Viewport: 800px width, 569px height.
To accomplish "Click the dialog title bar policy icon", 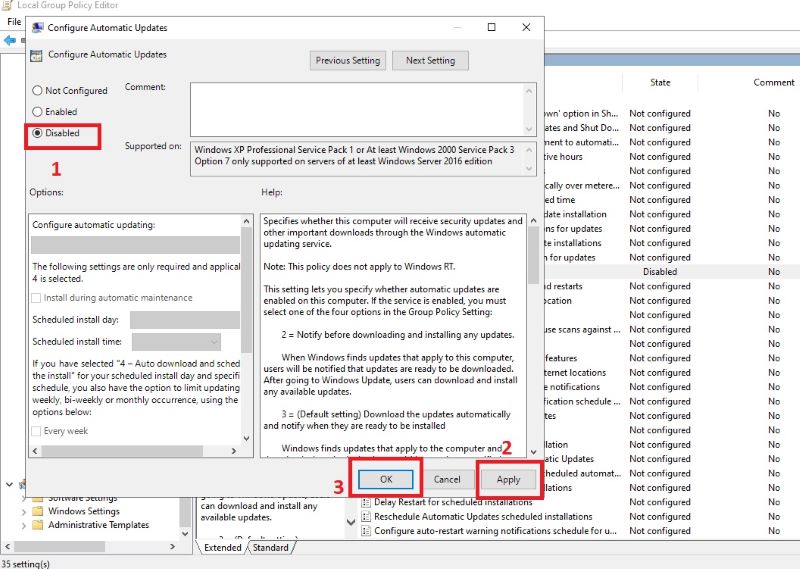I will 37,28.
